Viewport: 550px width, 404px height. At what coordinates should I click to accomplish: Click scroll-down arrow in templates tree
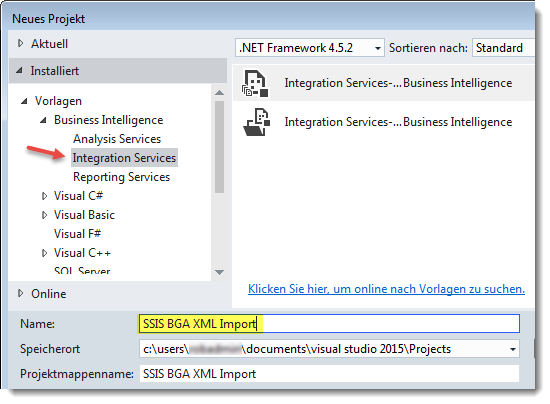point(220,272)
